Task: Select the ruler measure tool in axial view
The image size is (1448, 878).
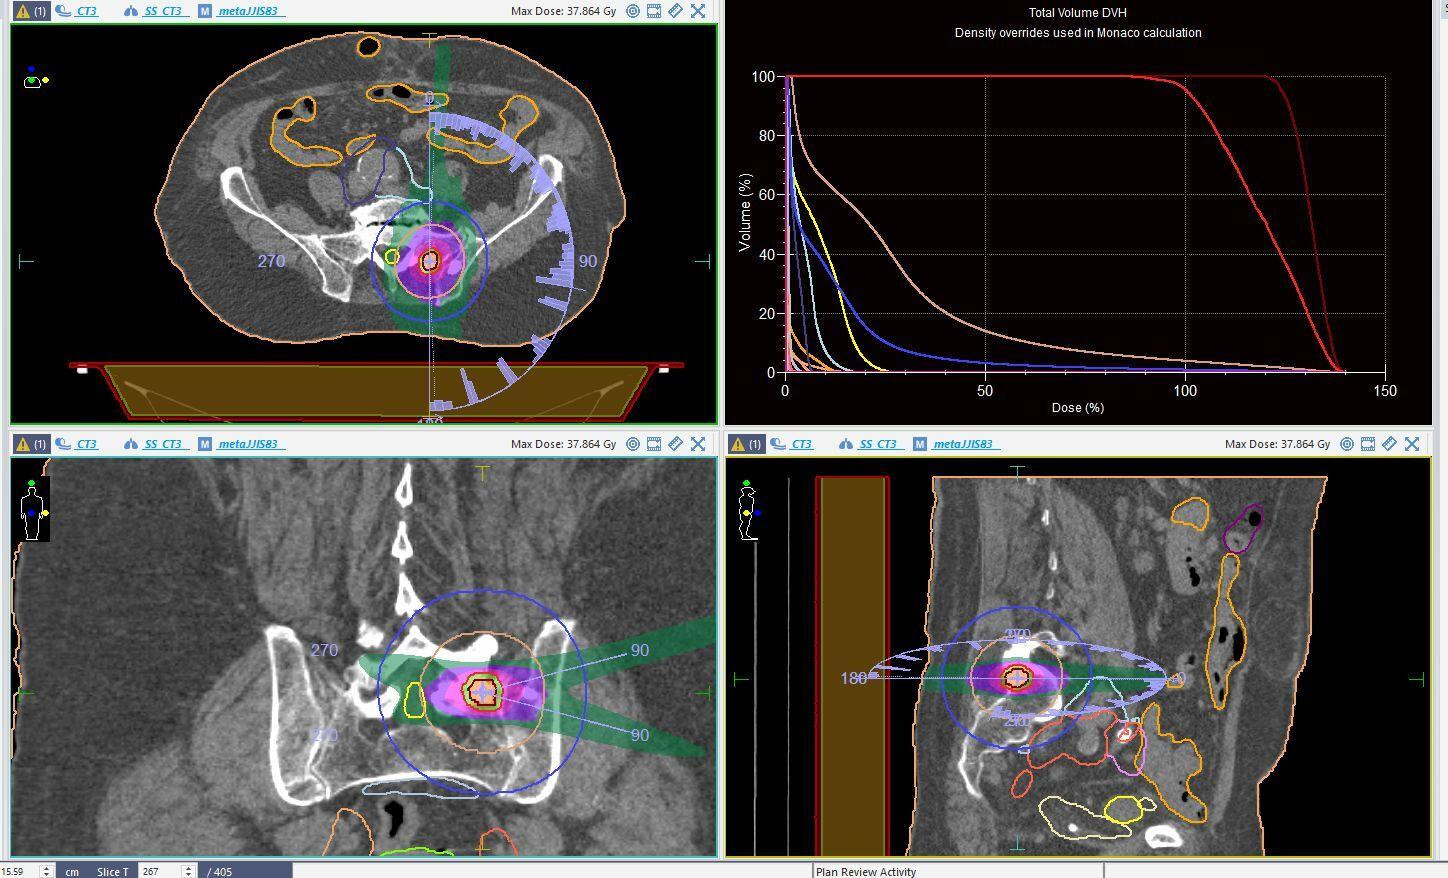Action: (676, 11)
